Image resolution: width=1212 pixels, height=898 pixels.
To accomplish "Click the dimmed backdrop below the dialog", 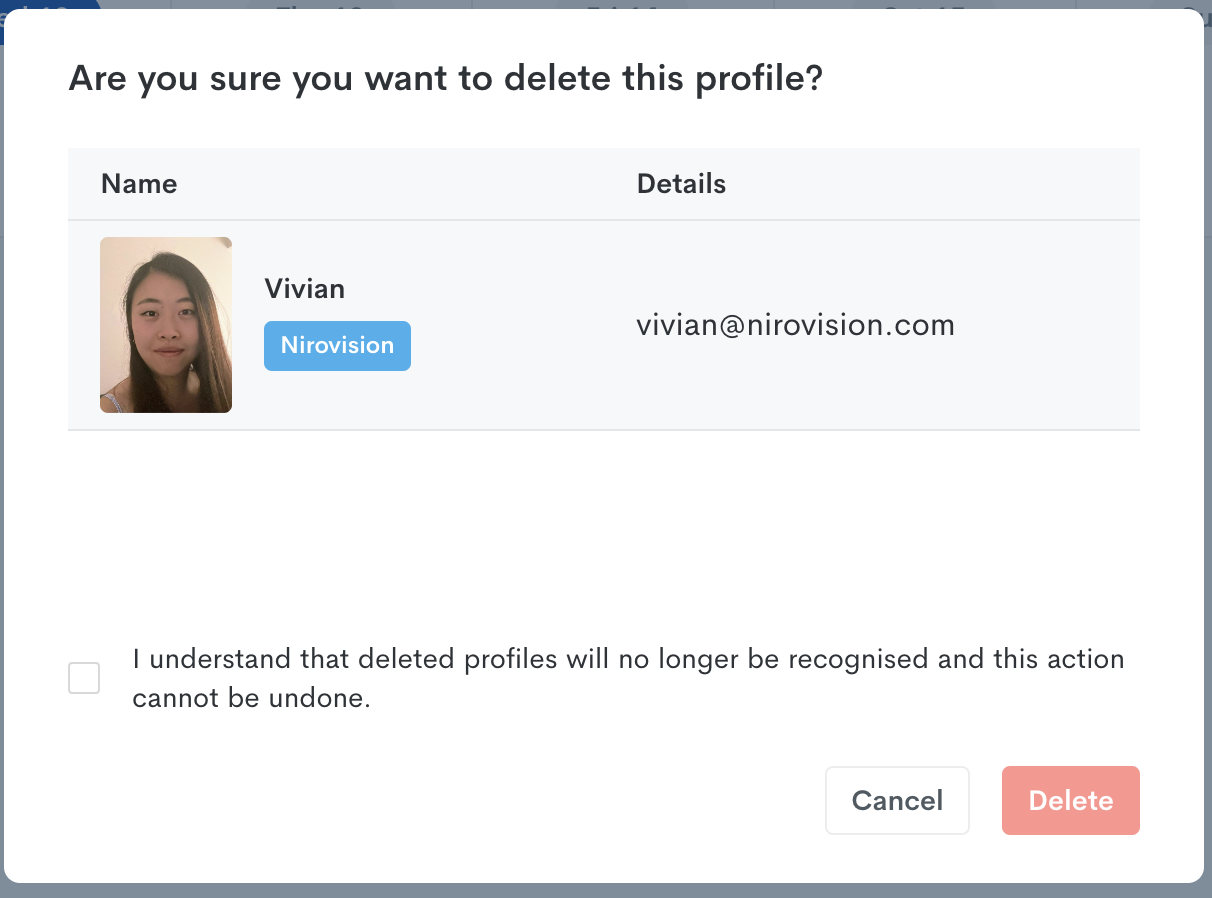I will (606, 891).
